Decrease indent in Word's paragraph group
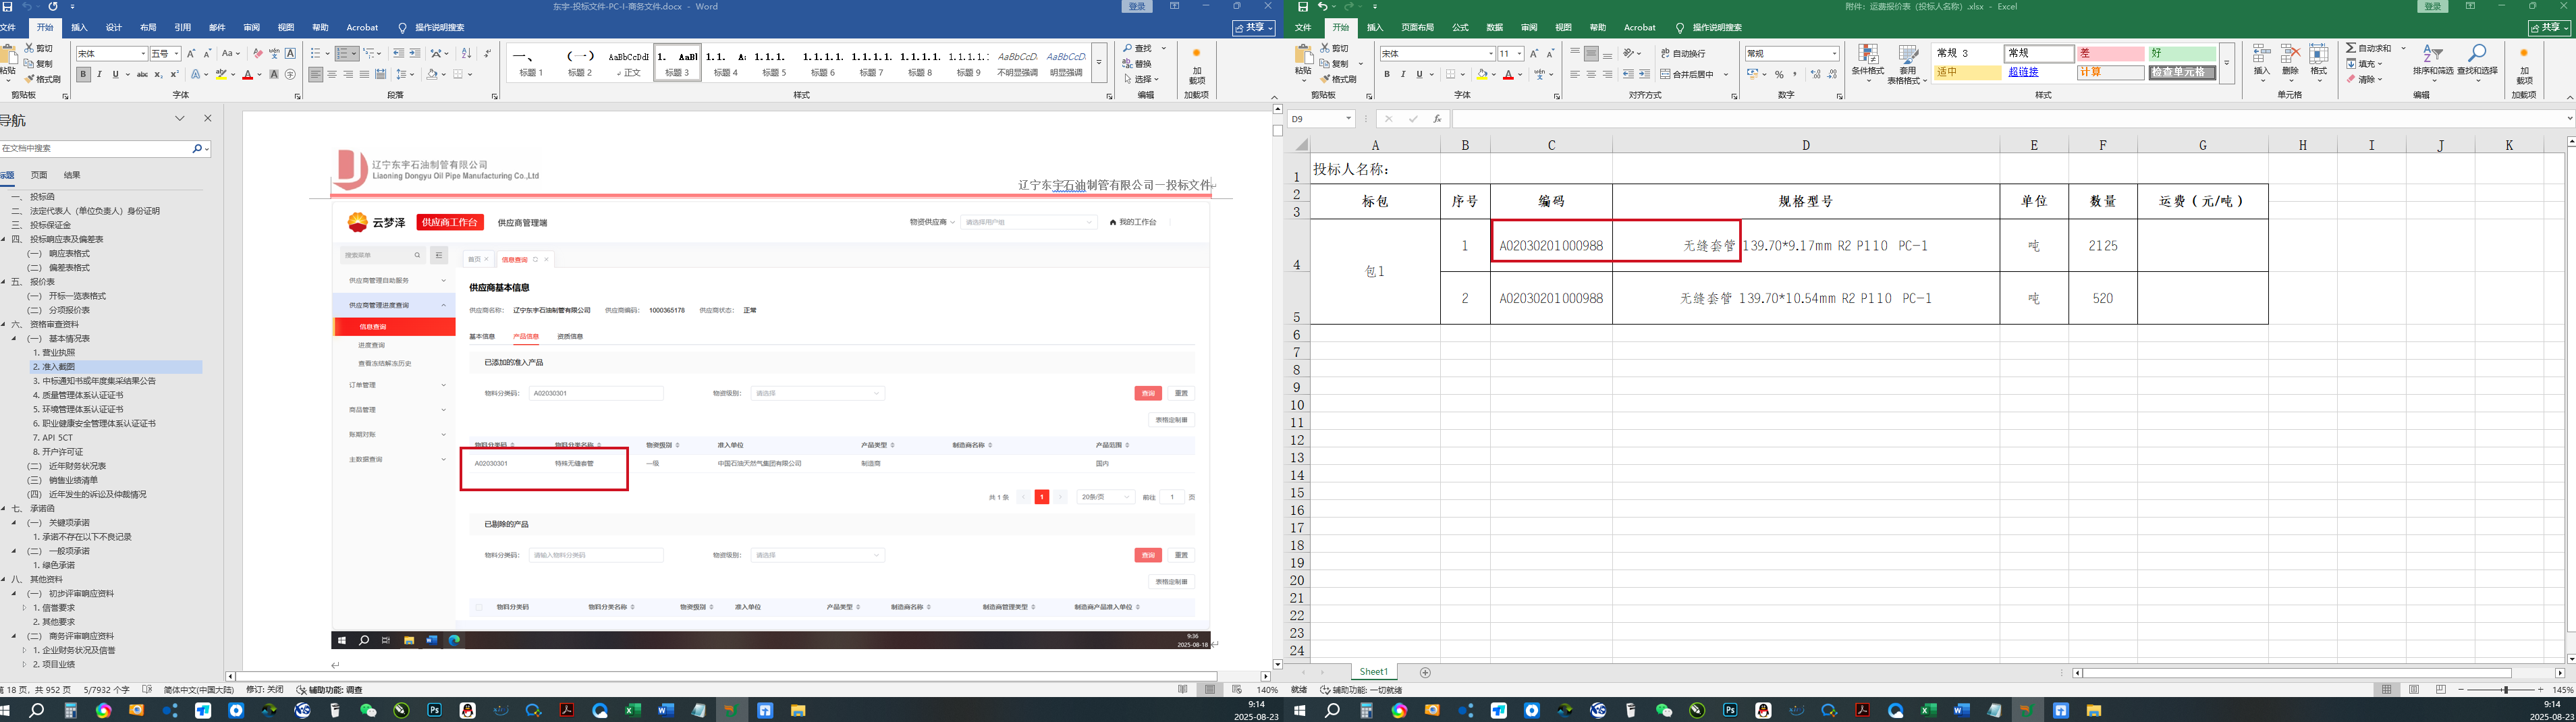Viewport: 2576px width, 722px height. point(398,53)
